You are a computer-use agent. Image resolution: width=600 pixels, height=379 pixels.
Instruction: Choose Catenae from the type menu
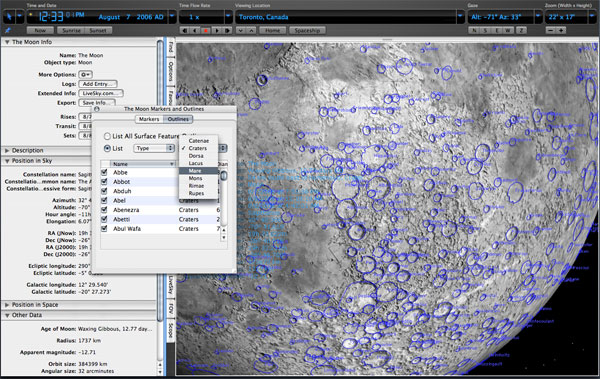(199, 141)
